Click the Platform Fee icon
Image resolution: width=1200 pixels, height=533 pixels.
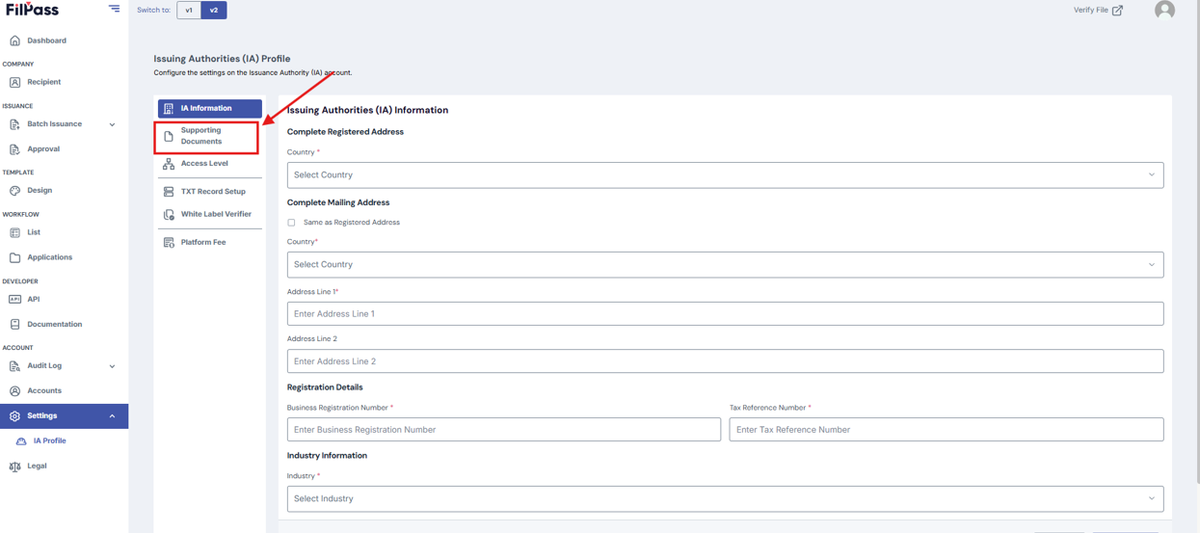pyautogui.click(x=168, y=242)
